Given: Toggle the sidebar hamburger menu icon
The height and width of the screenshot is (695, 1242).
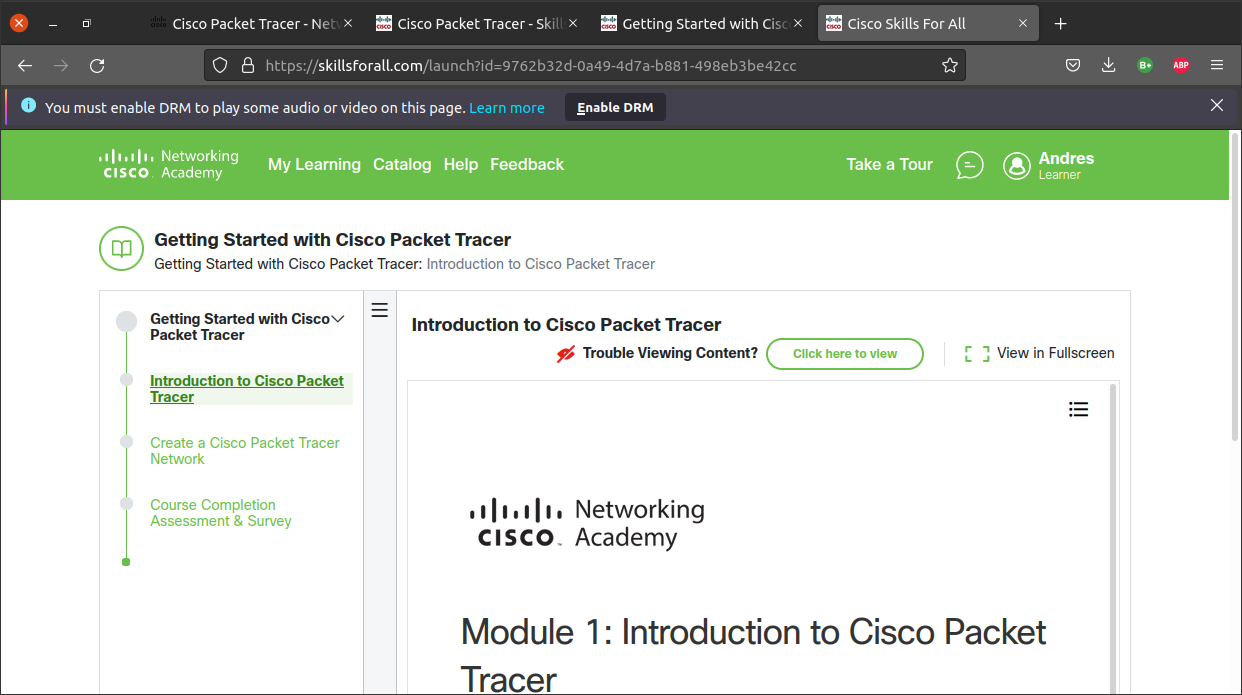Looking at the screenshot, I should (x=379, y=310).
